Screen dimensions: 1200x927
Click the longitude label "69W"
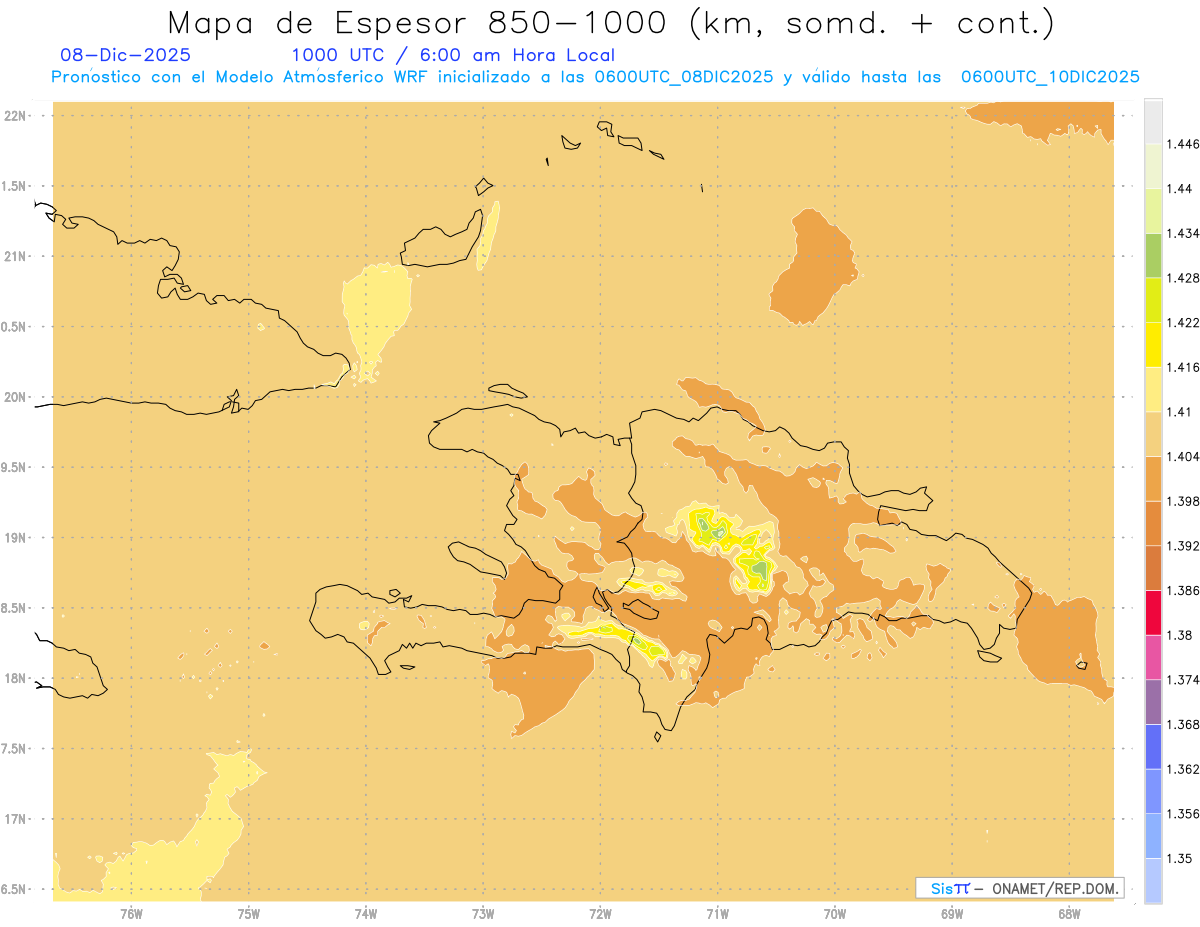tap(952, 913)
